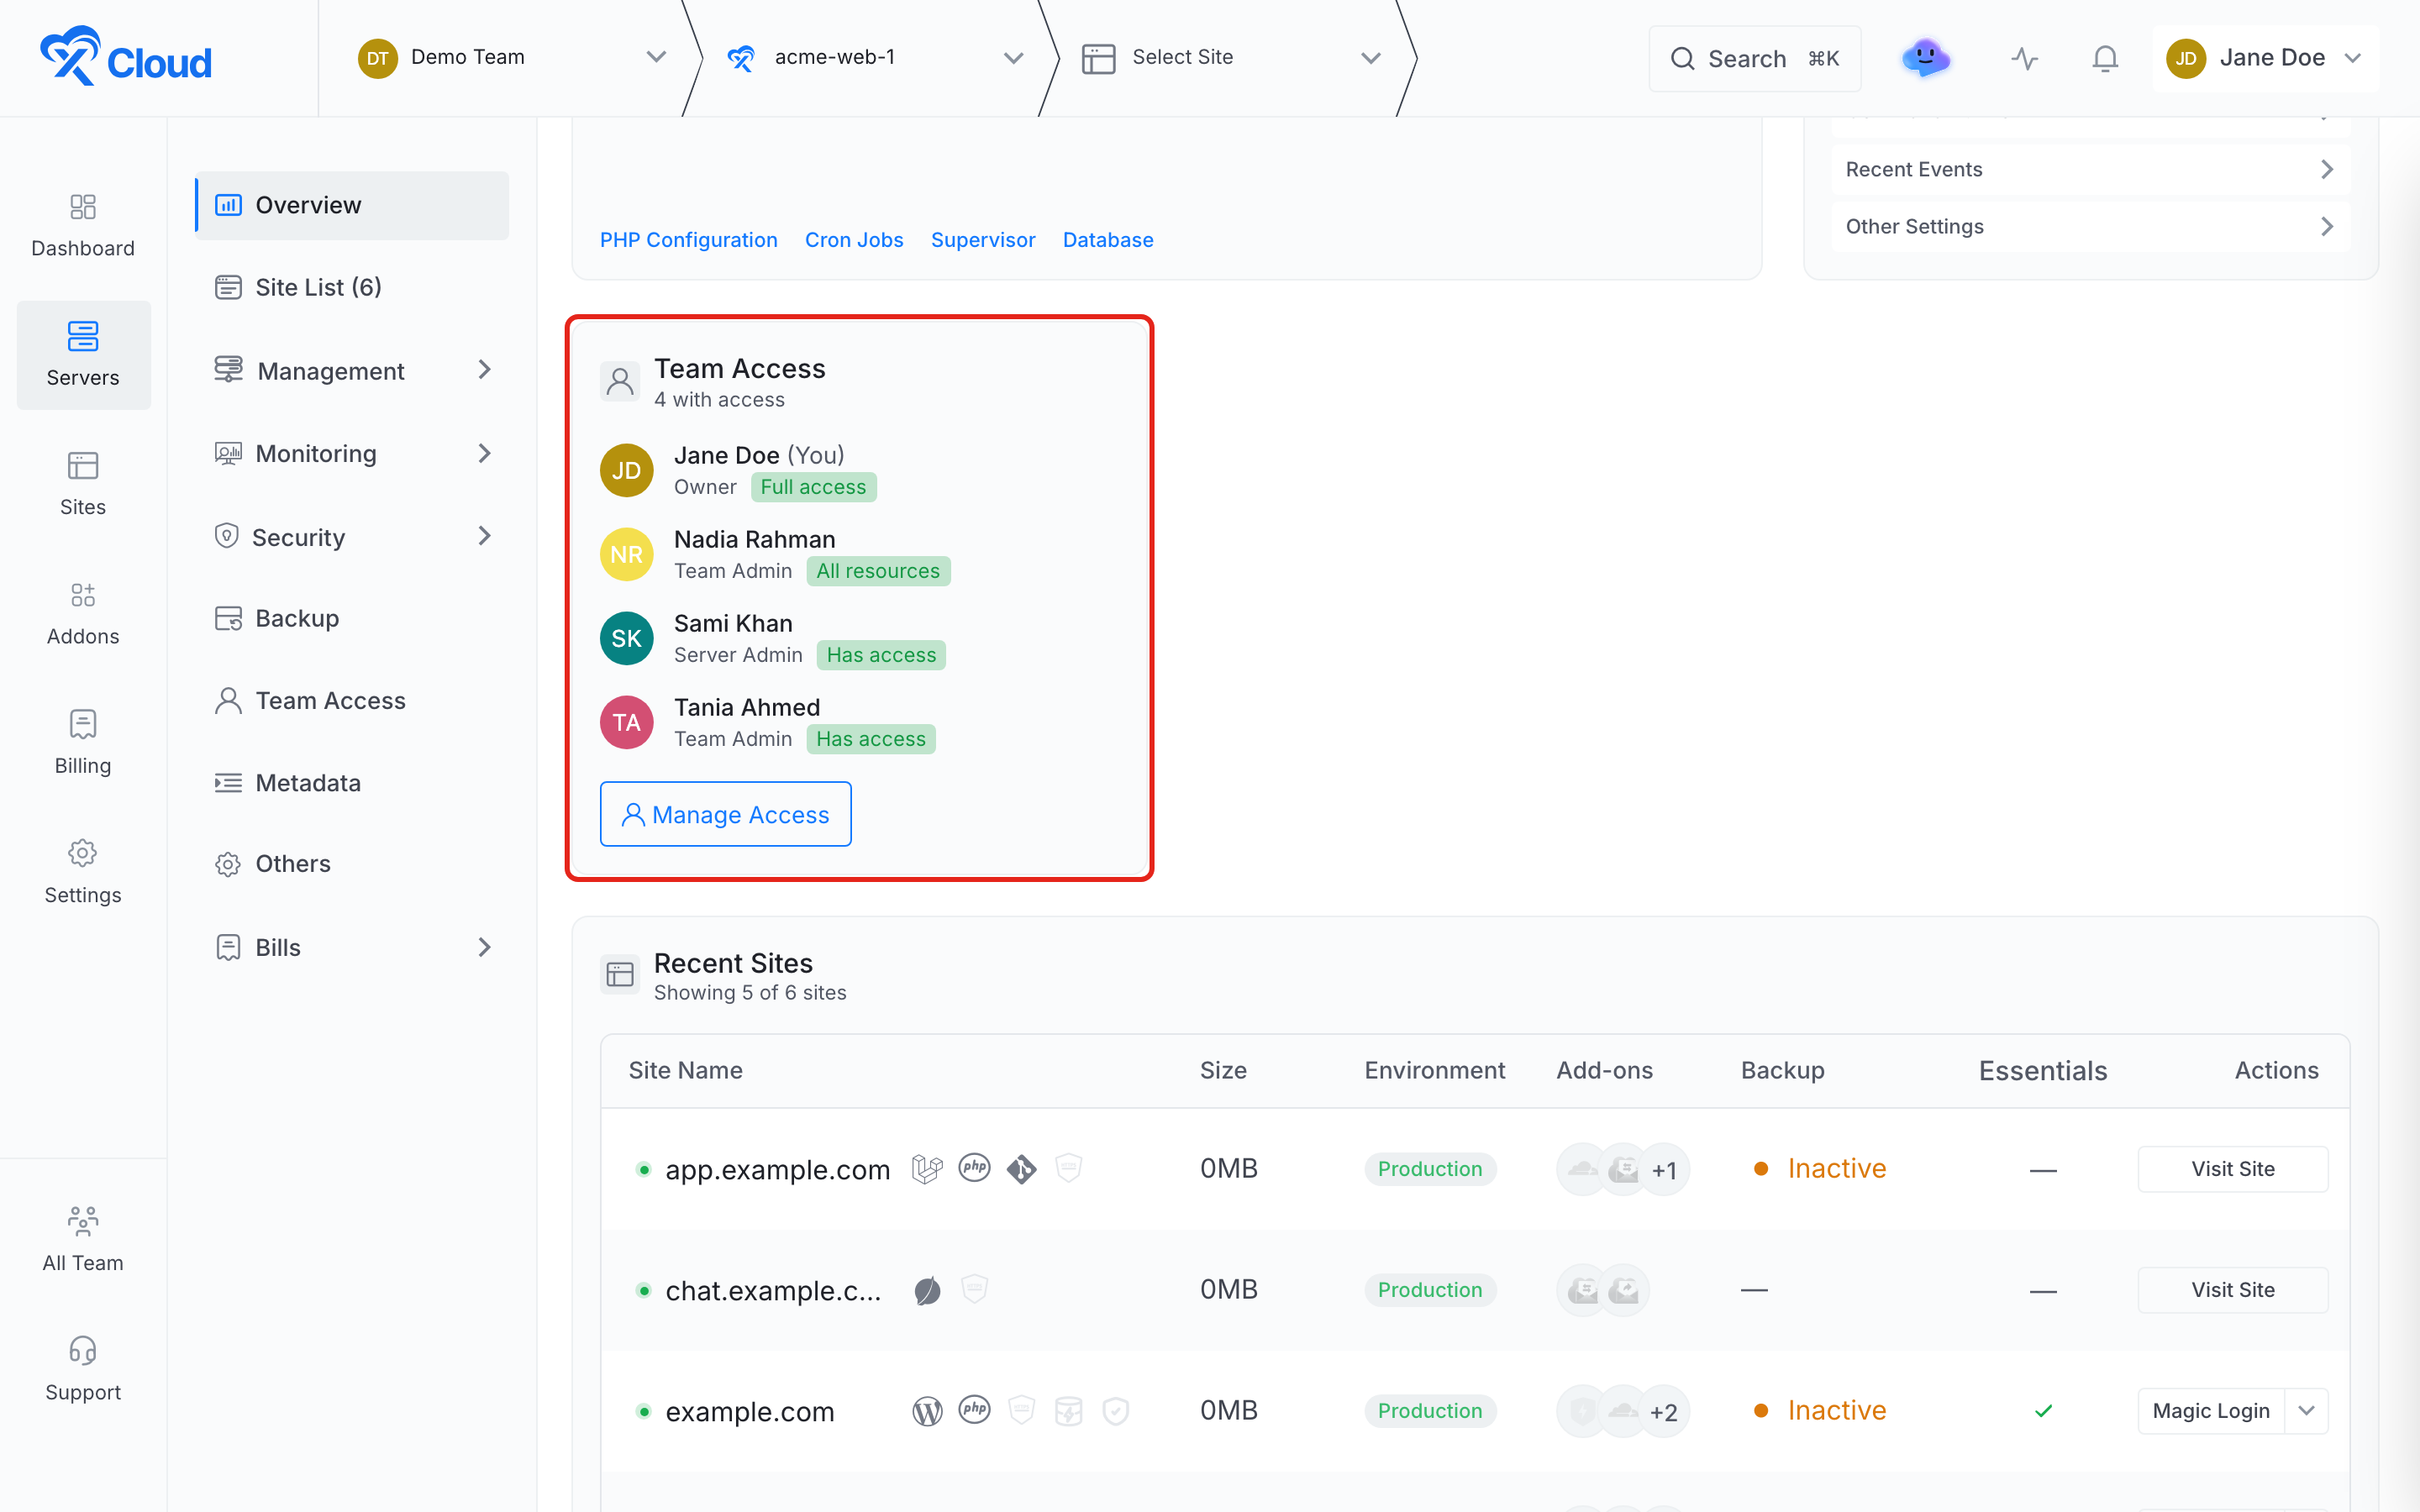Open the acme-web-1 server dropdown
This screenshot has width=2420, height=1512.
pos(875,57)
